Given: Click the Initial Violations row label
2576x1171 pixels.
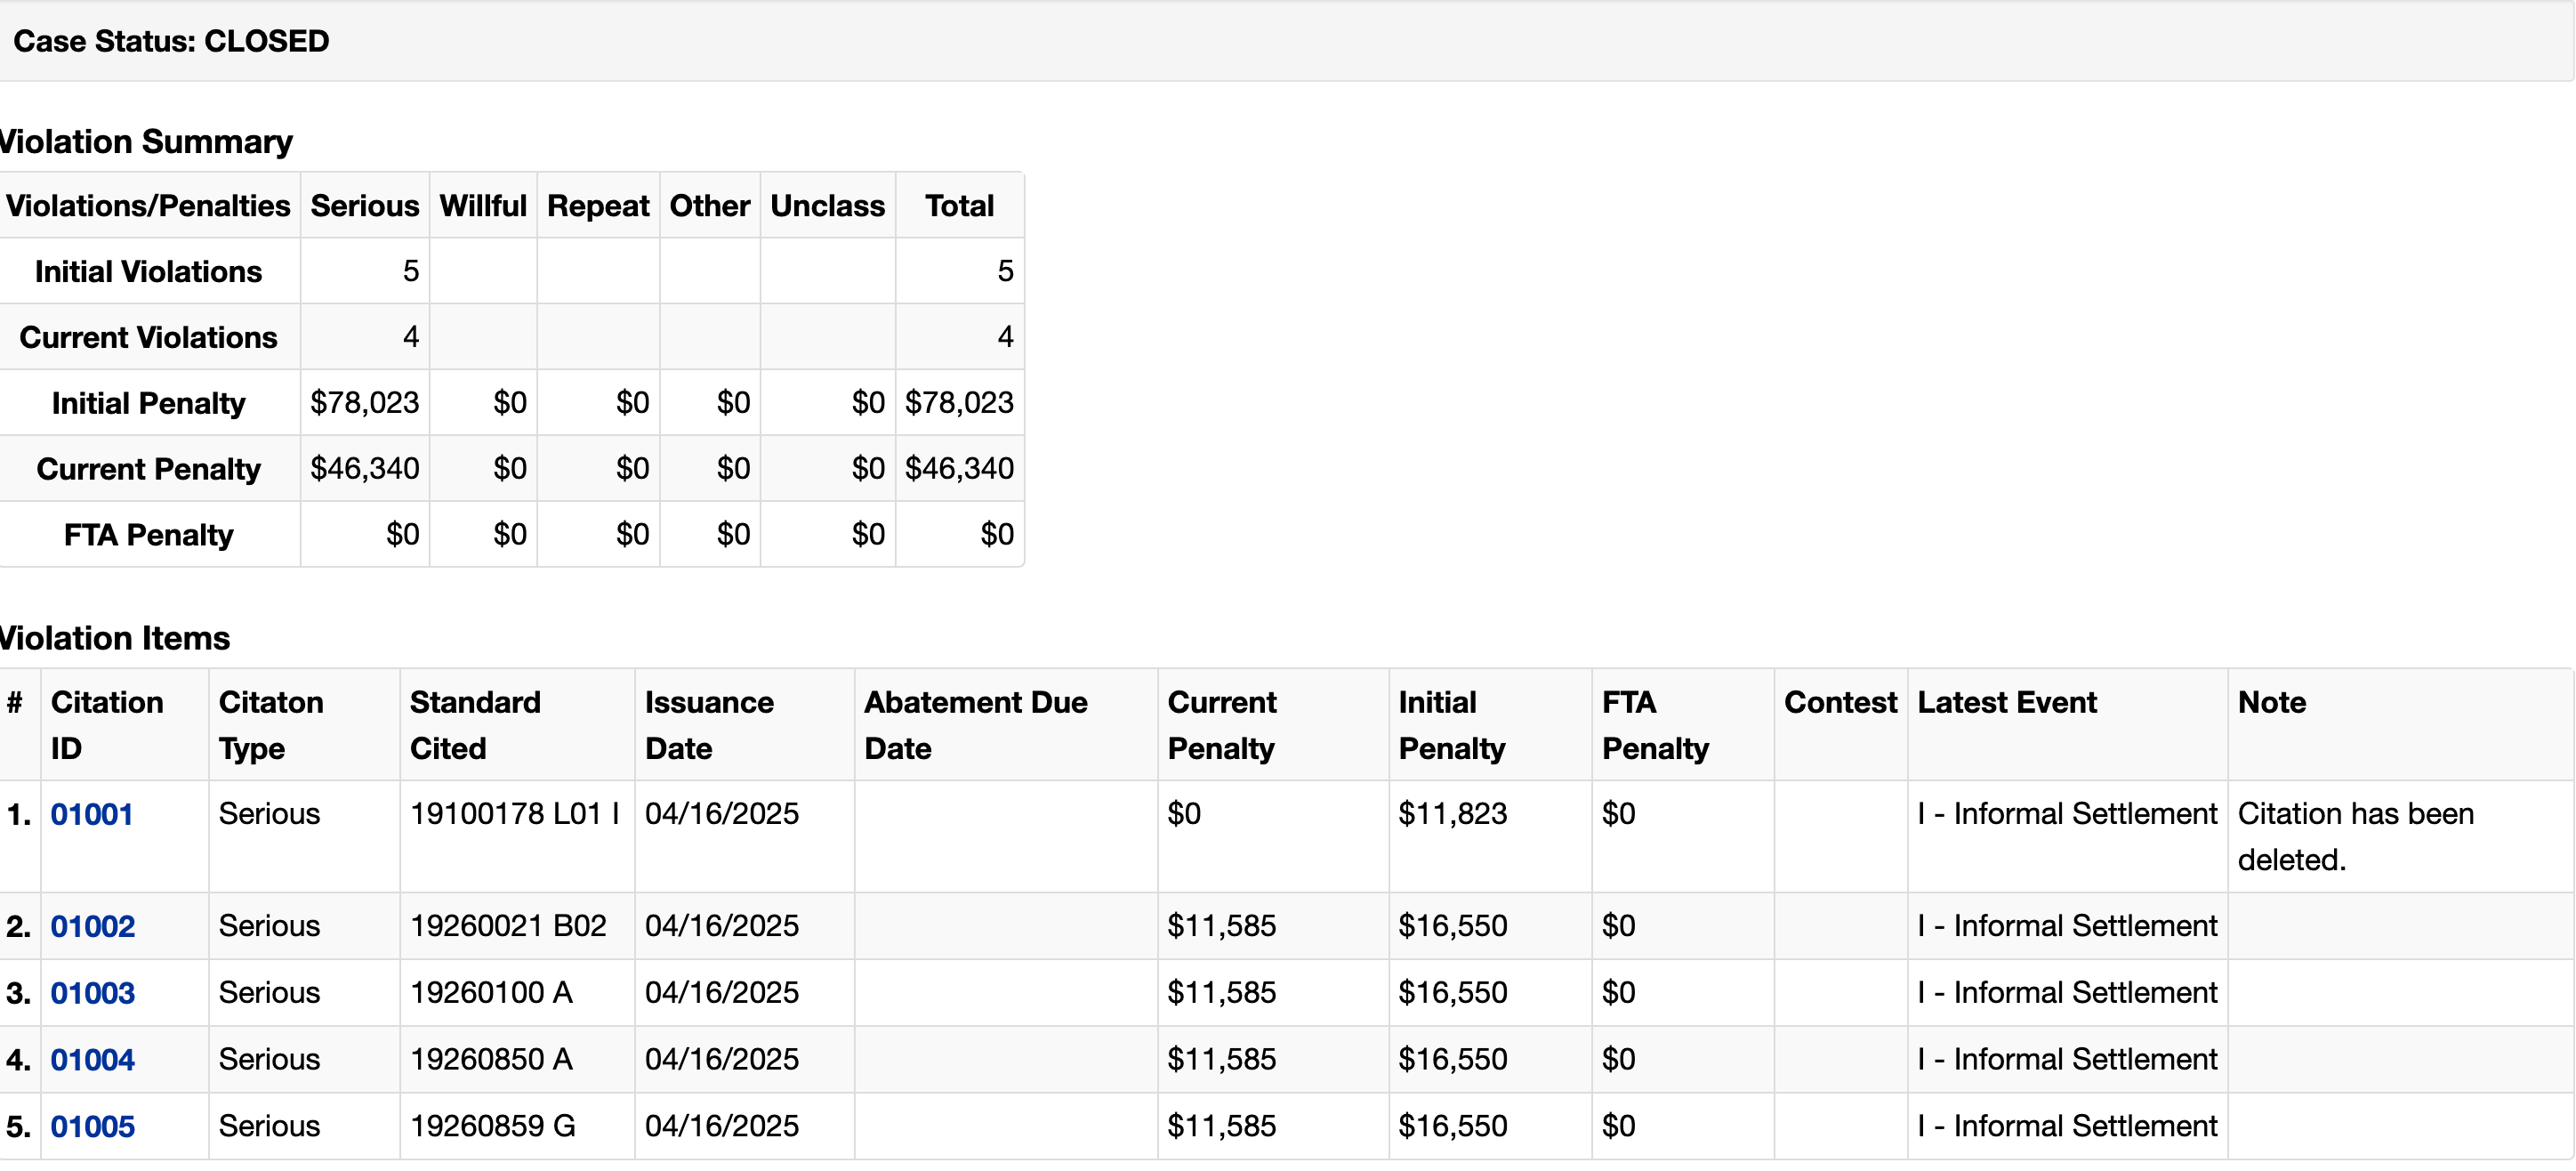Looking at the screenshot, I should point(149,272).
